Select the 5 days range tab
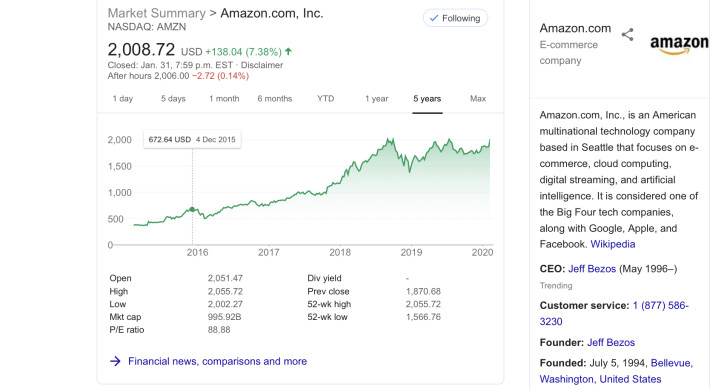 pos(173,99)
